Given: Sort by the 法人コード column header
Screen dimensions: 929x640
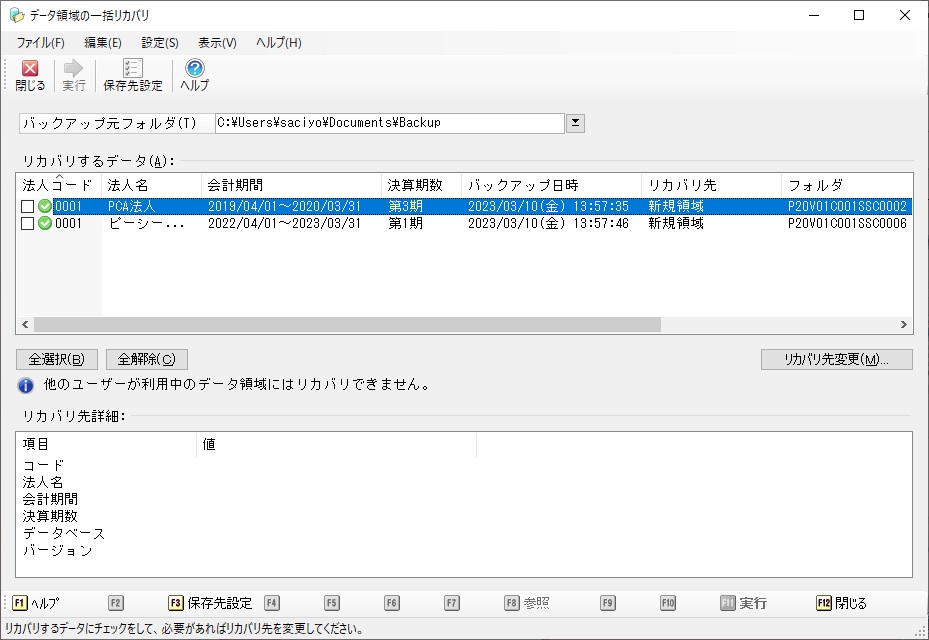Looking at the screenshot, I should coord(58,186).
